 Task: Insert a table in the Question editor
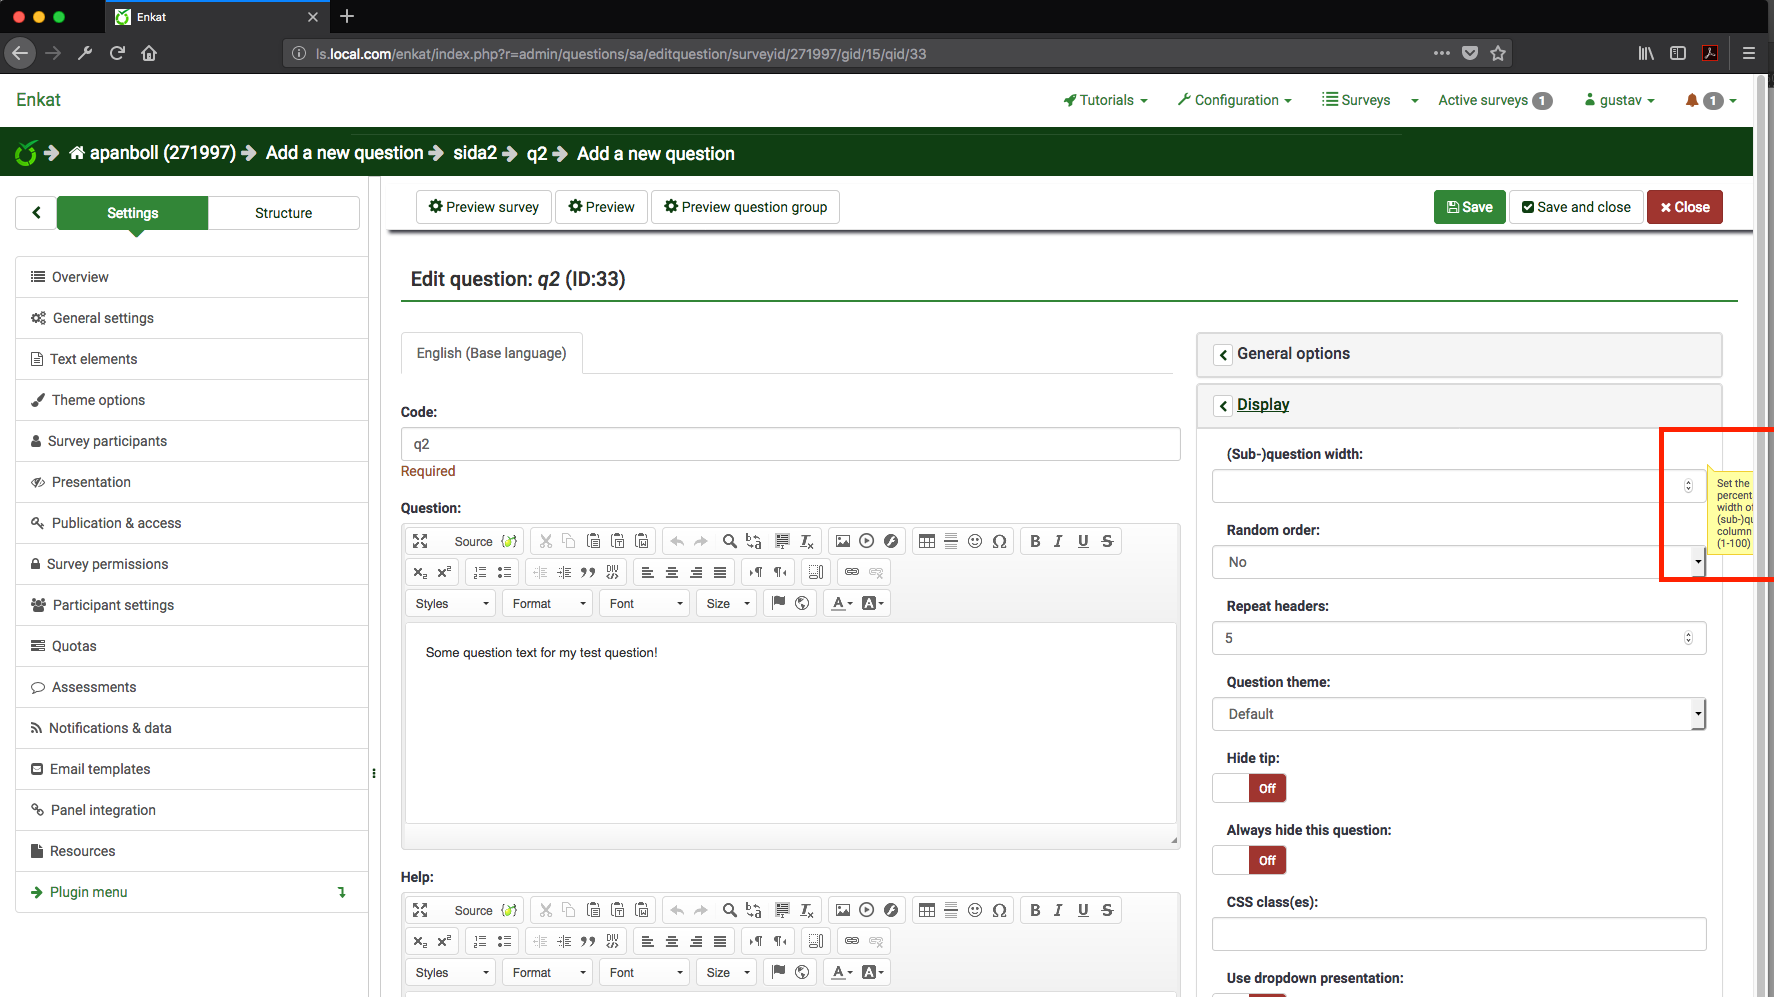[927, 541]
